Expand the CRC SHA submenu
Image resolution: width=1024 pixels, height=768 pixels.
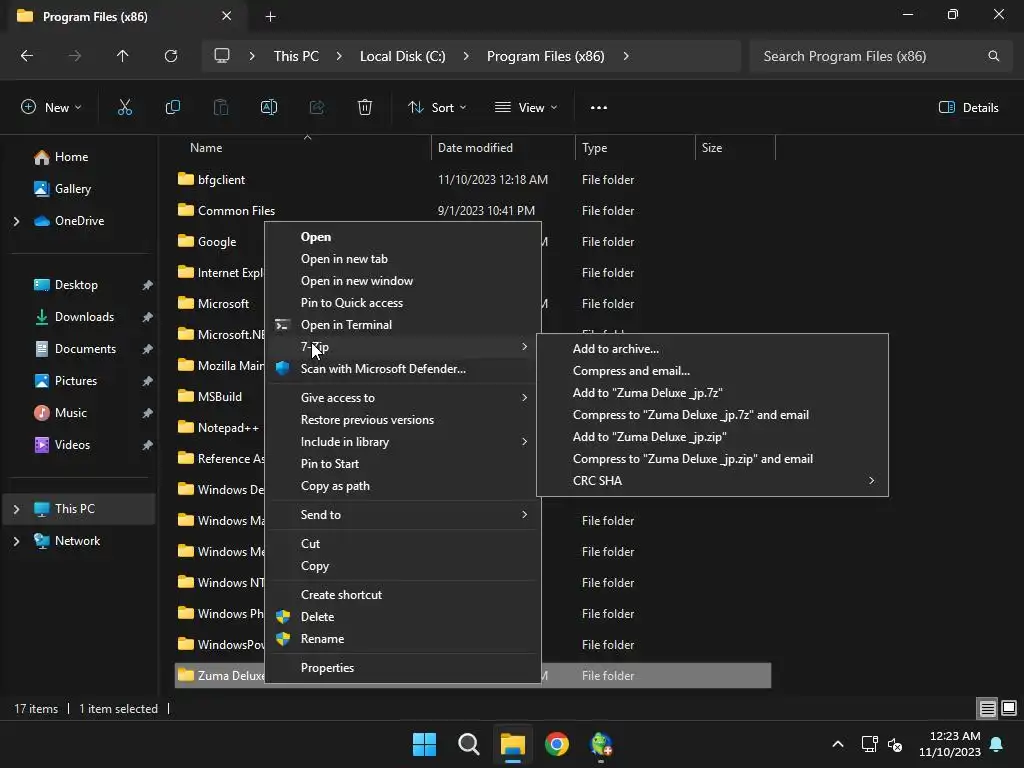click(712, 481)
